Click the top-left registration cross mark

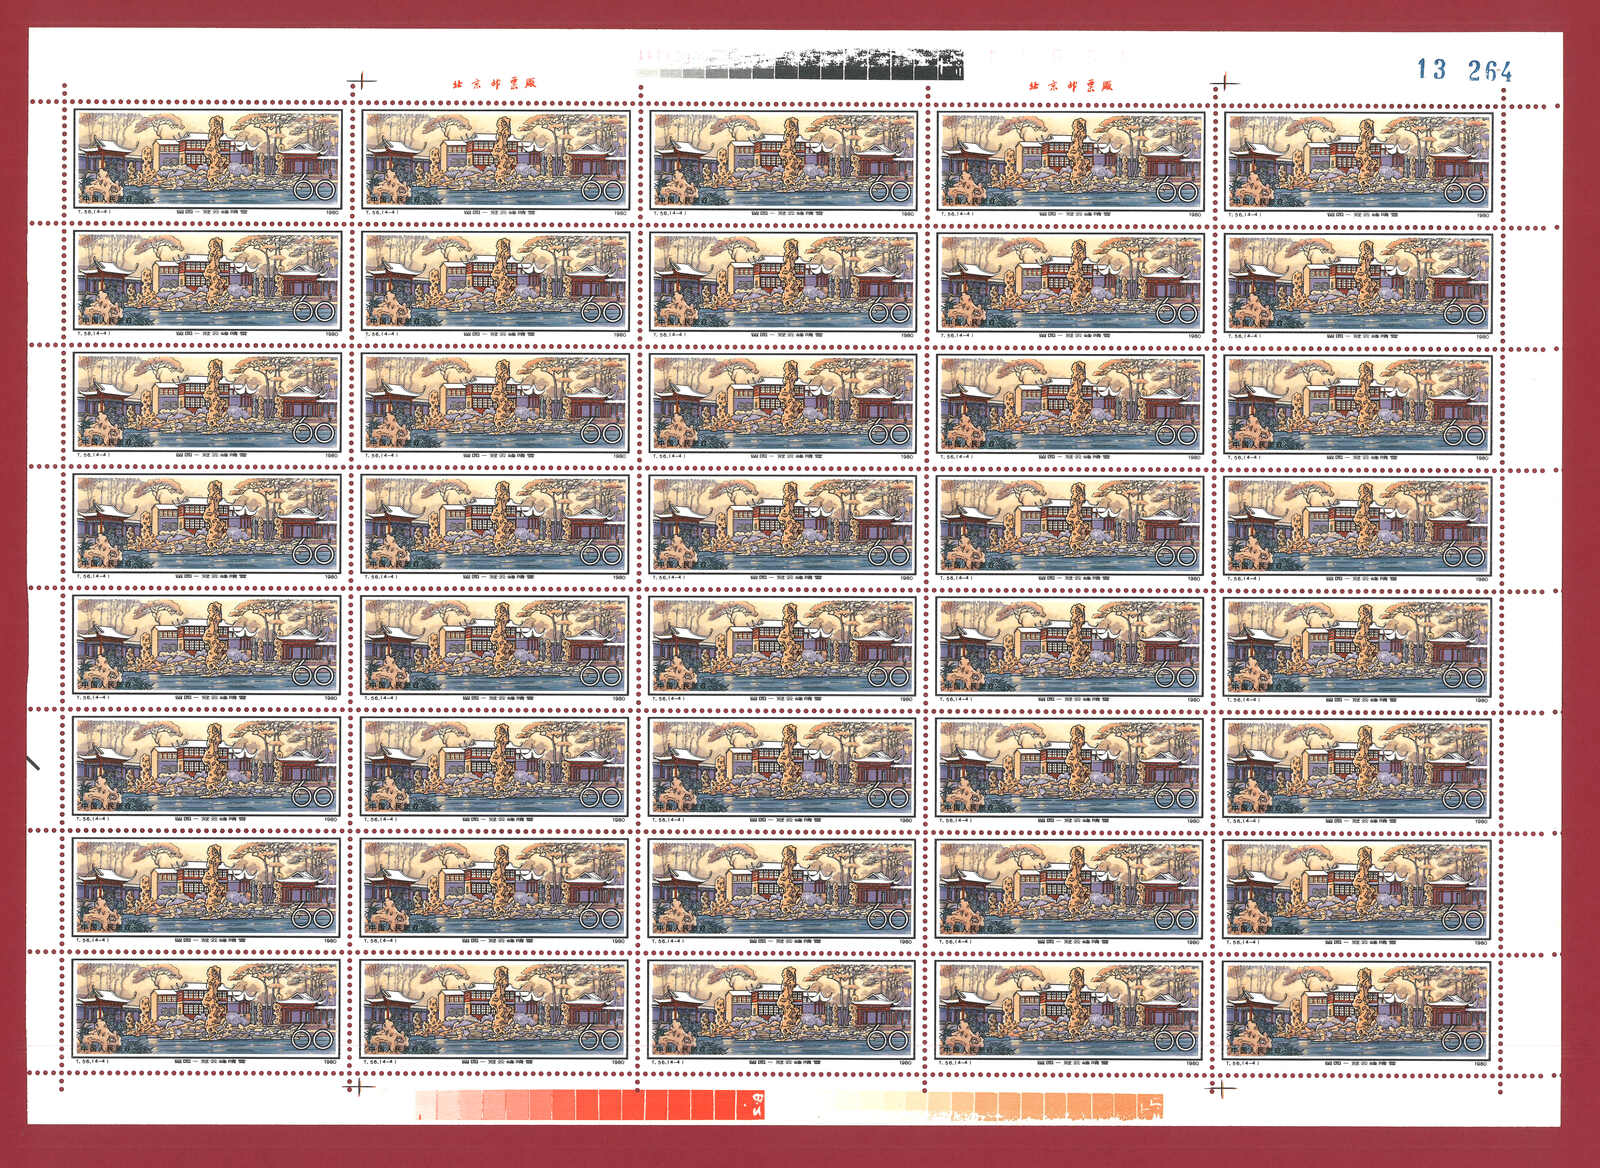point(362,82)
